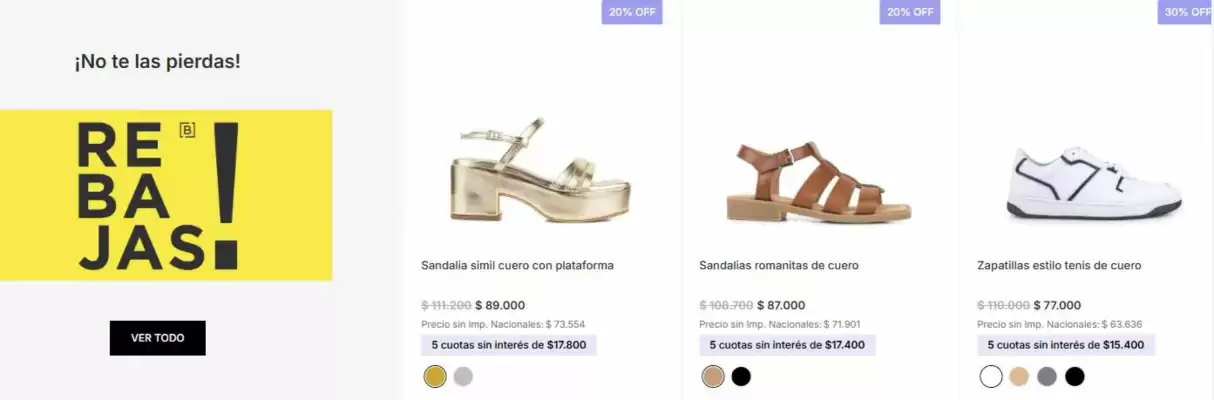This screenshot has height=400, width=1214.
Task: Choose black color for Sandalias romanitas
Action: [x=741, y=377]
